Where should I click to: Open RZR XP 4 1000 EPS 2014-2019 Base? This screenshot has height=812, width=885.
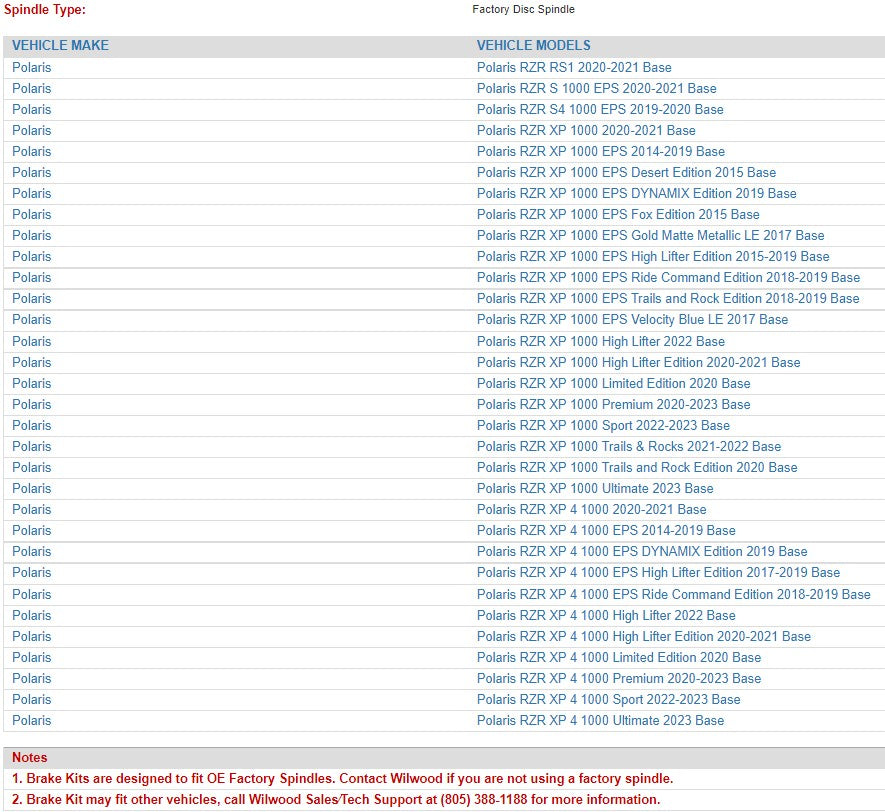tap(606, 530)
